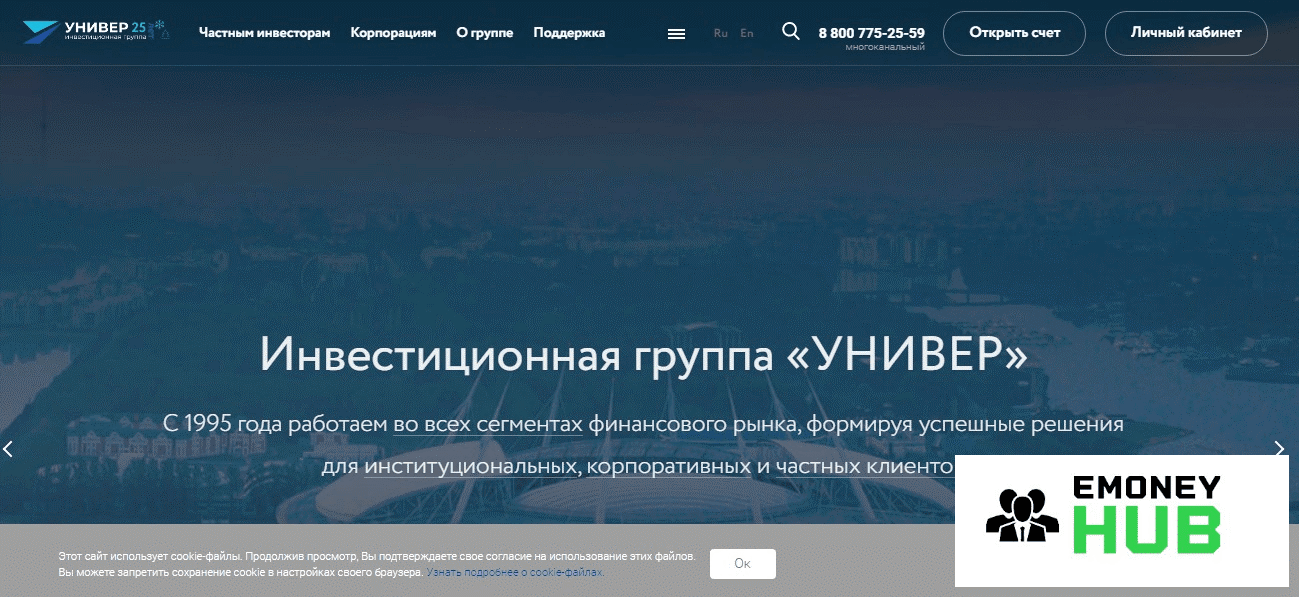1299x597 pixels.
Task: Open Частным инвесторам menu
Action: click(264, 33)
